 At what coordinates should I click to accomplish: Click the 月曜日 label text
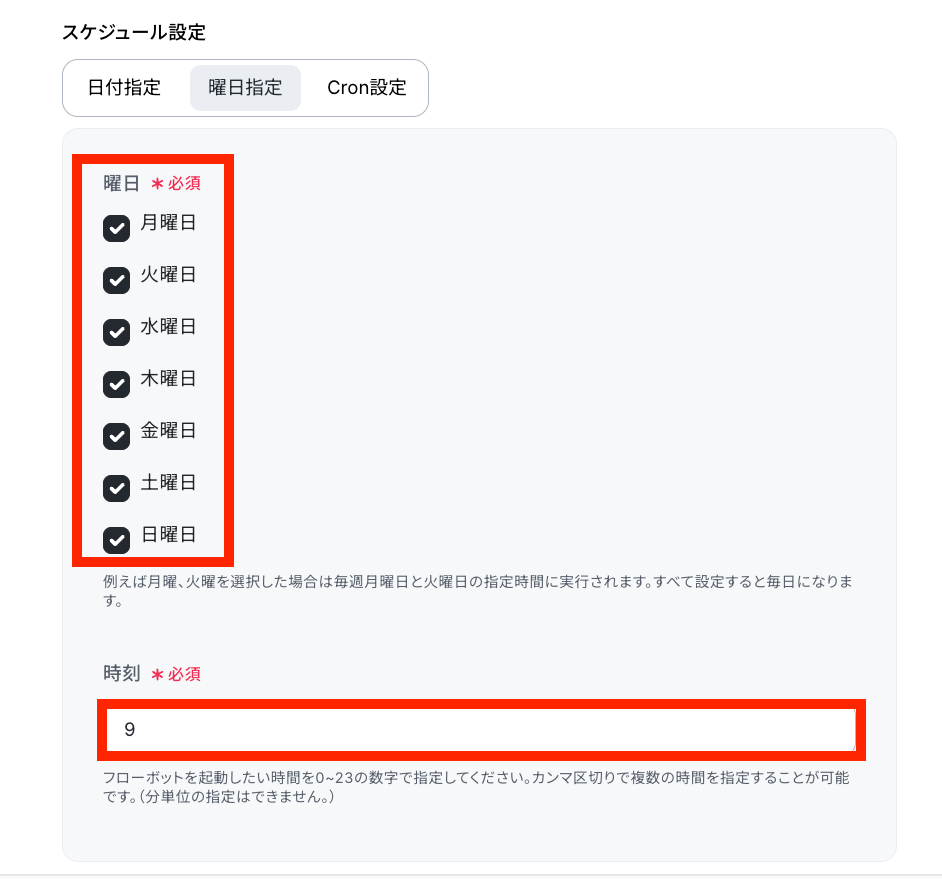[168, 223]
